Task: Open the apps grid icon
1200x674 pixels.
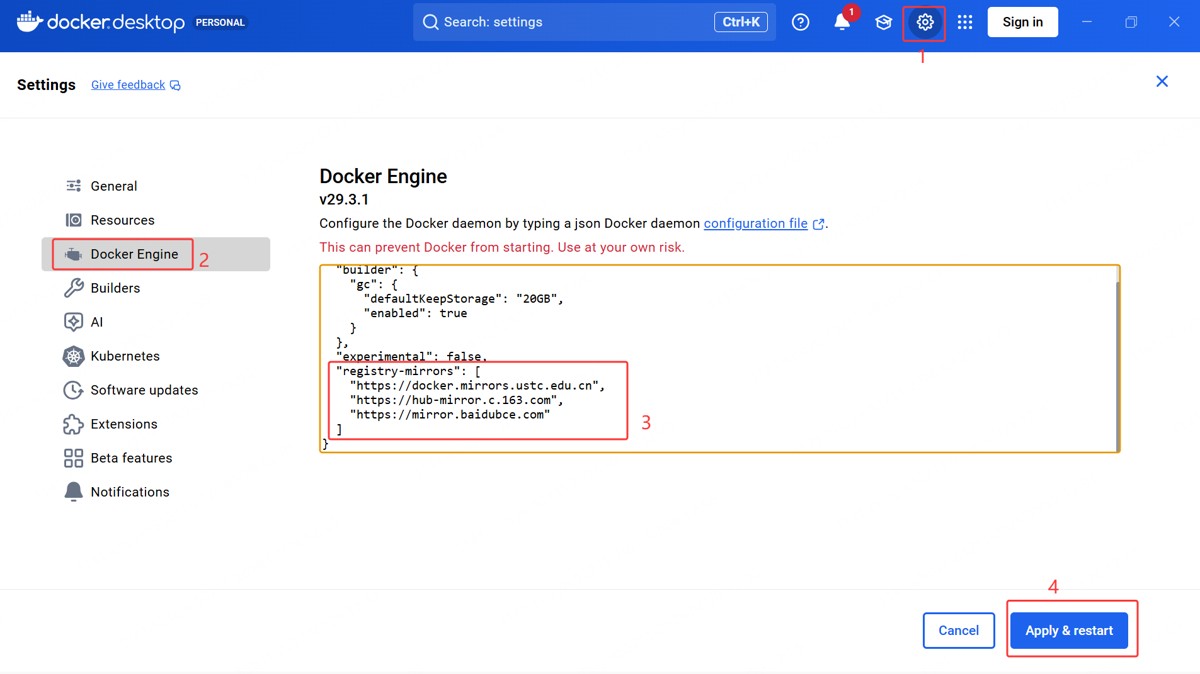Action: 965,22
